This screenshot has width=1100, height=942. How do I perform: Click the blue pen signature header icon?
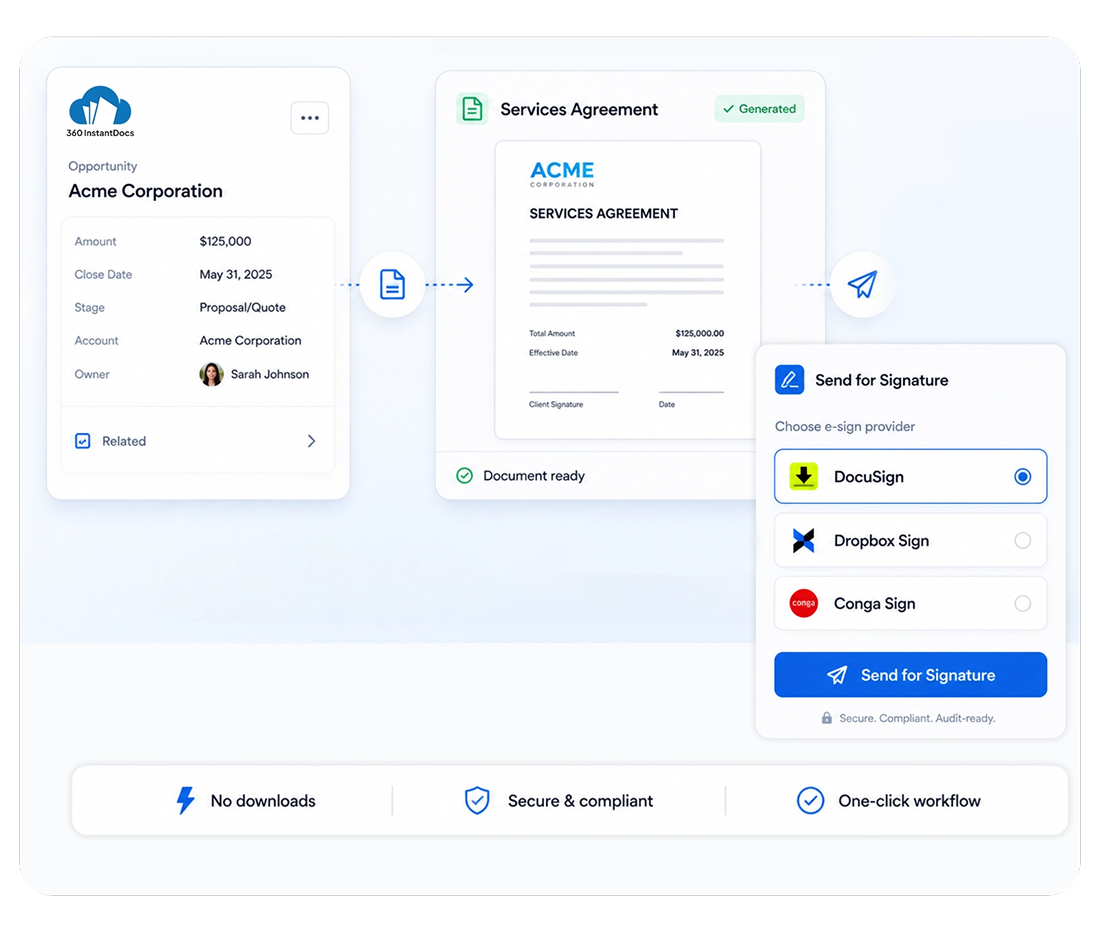click(x=789, y=380)
